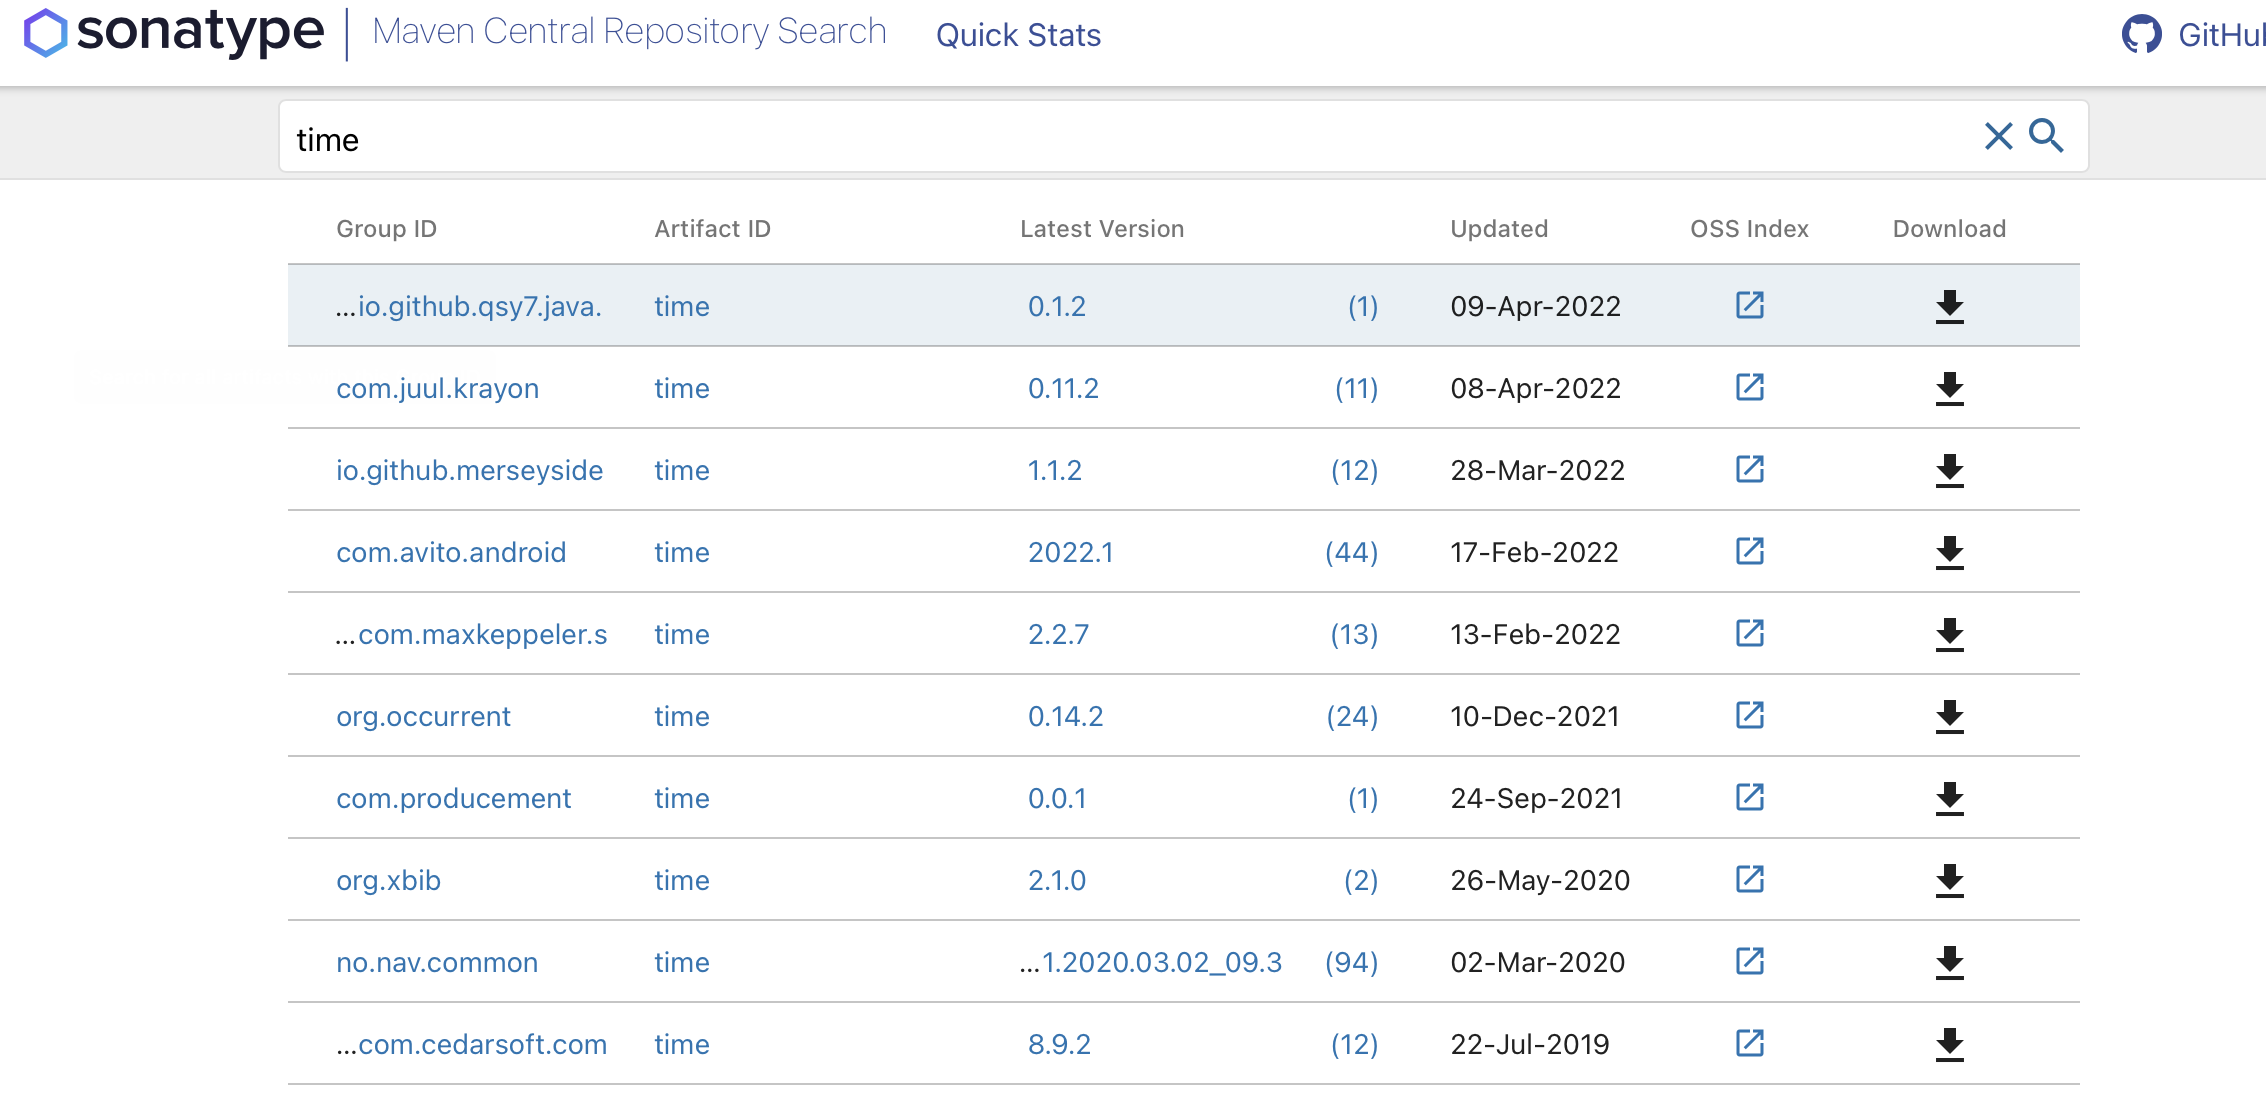Click the Latest Version column header
2266x1098 pixels.
(1102, 229)
